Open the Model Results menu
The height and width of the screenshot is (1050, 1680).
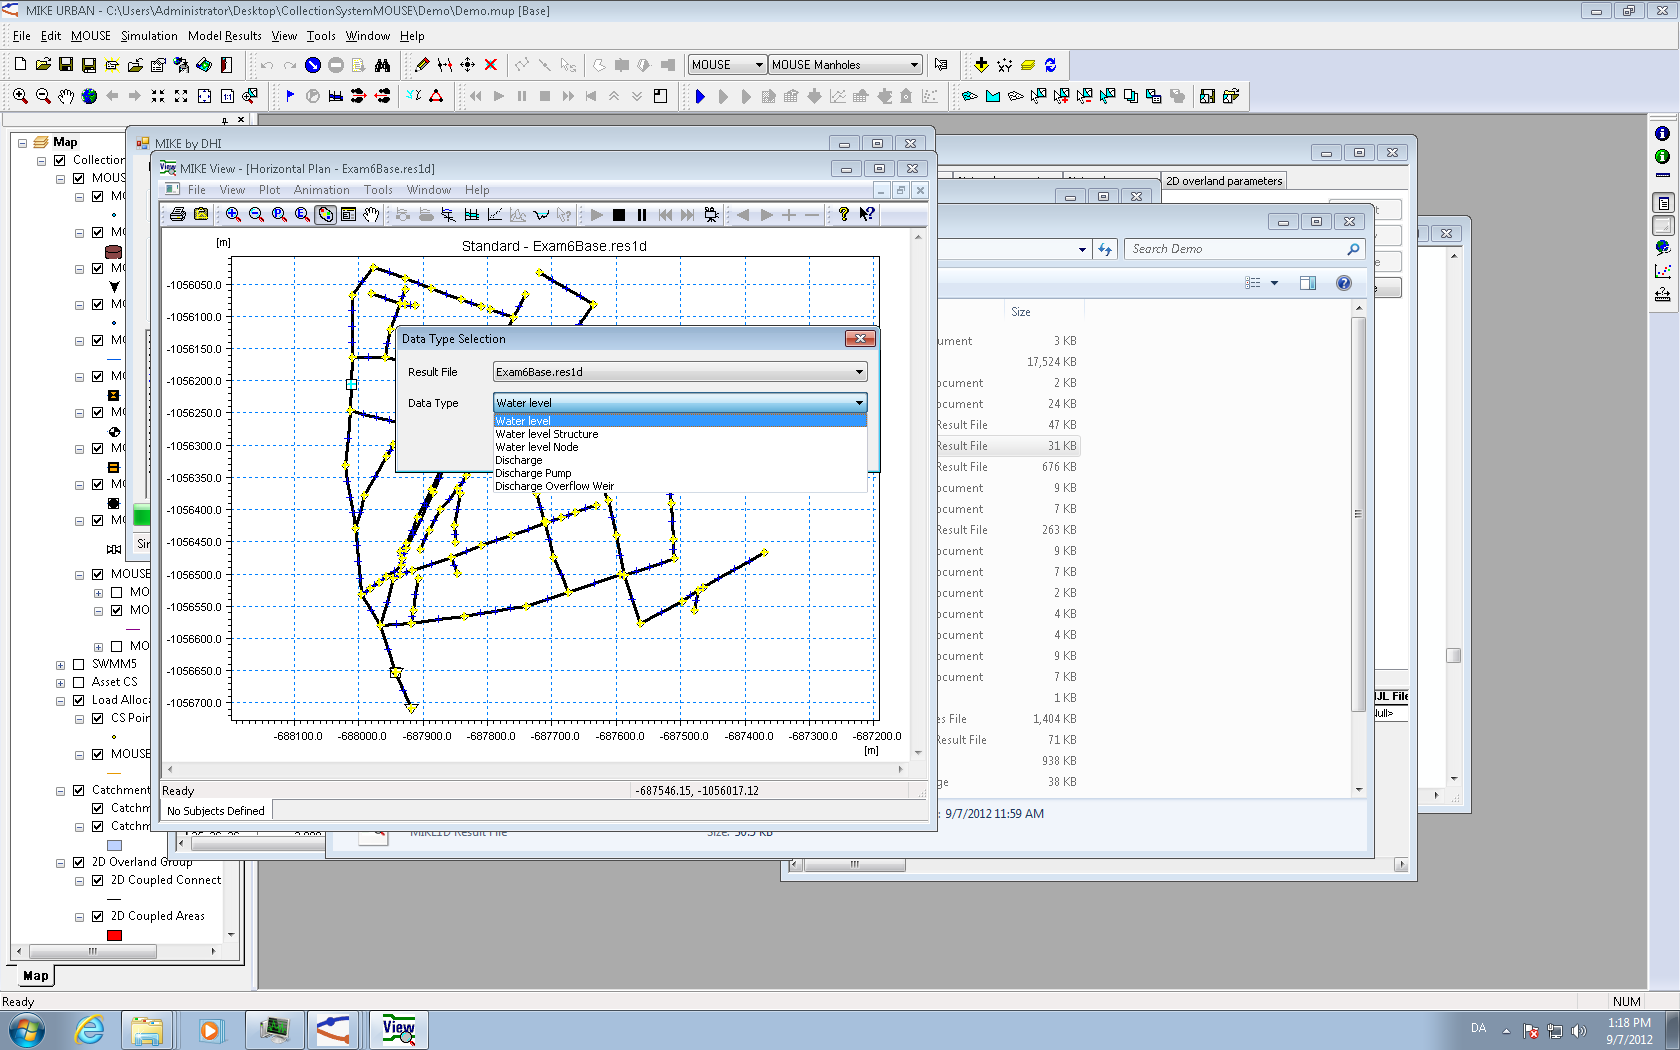pyautogui.click(x=225, y=36)
